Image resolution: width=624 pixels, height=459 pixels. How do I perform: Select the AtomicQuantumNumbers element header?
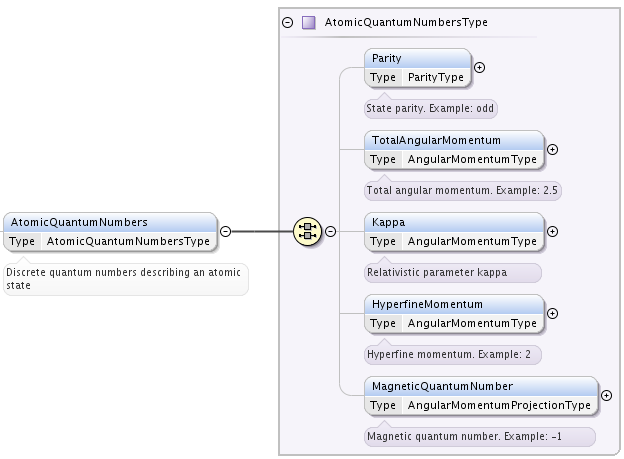click(x=110, y=223)
